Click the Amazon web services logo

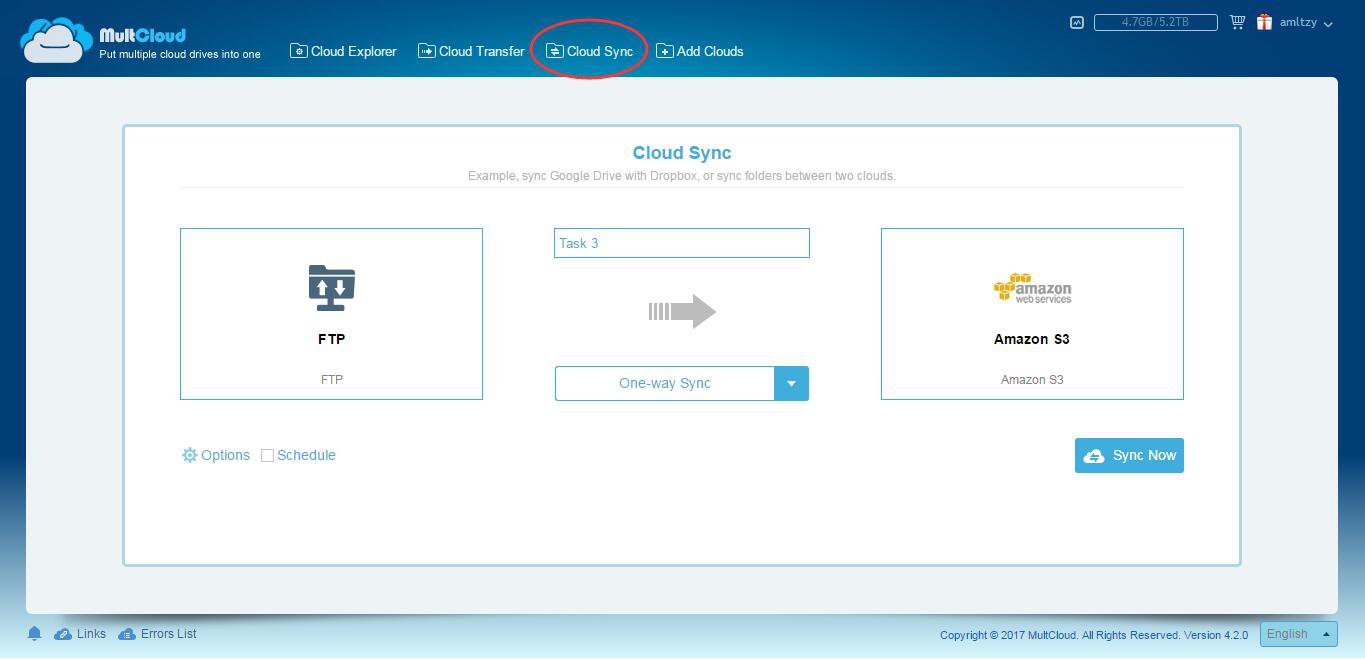[x=1032, y=289]
